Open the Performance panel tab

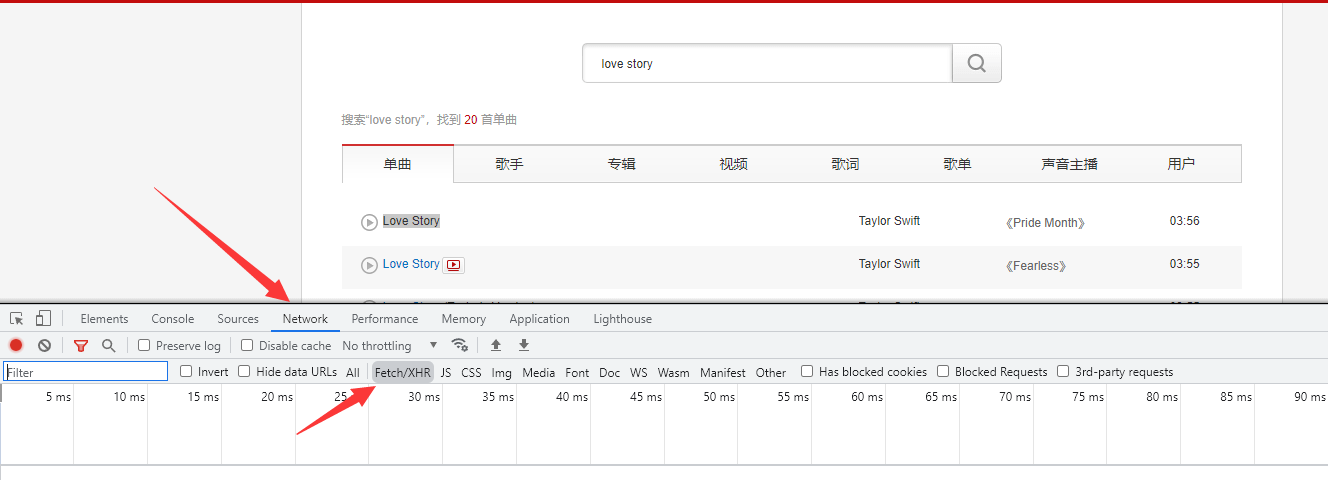pyautogui.click(x=385, y=319)
